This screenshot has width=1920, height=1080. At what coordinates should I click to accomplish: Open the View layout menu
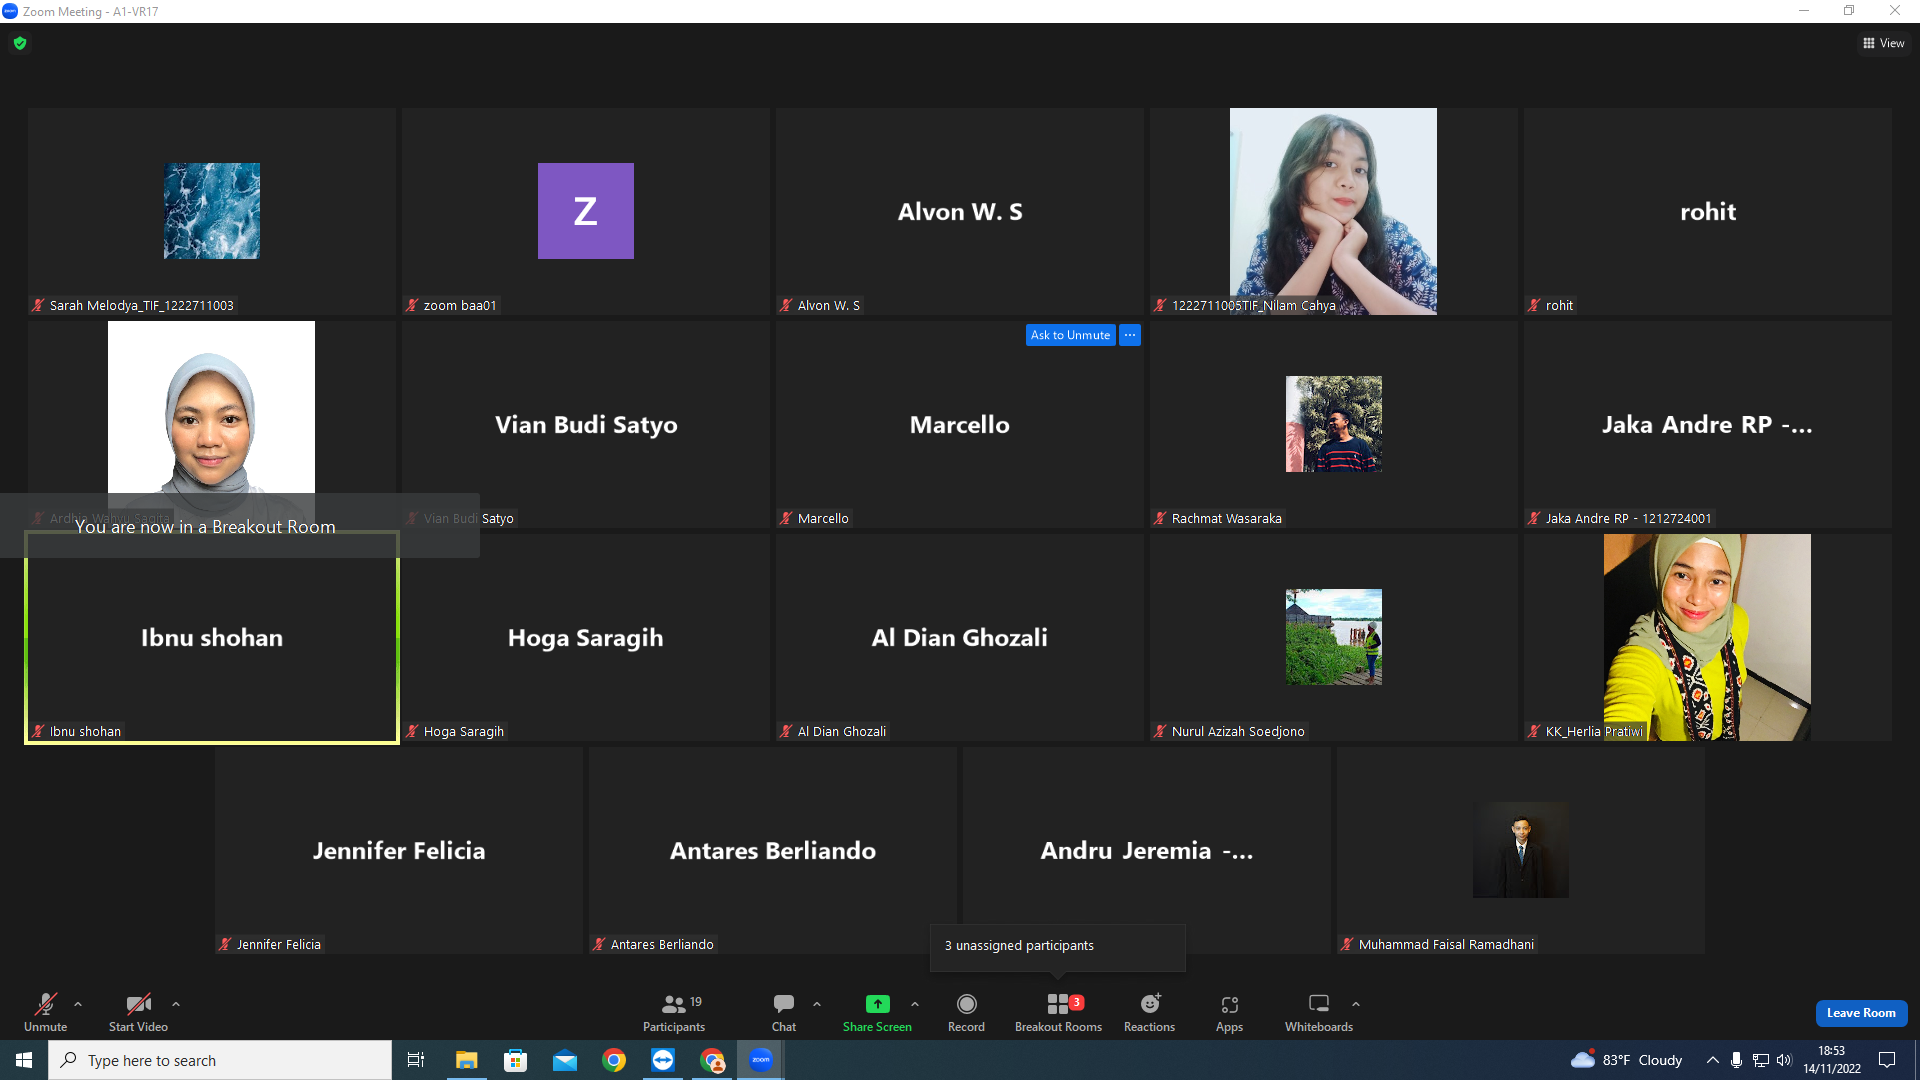pyautogui.click(x=1884, y=43)
